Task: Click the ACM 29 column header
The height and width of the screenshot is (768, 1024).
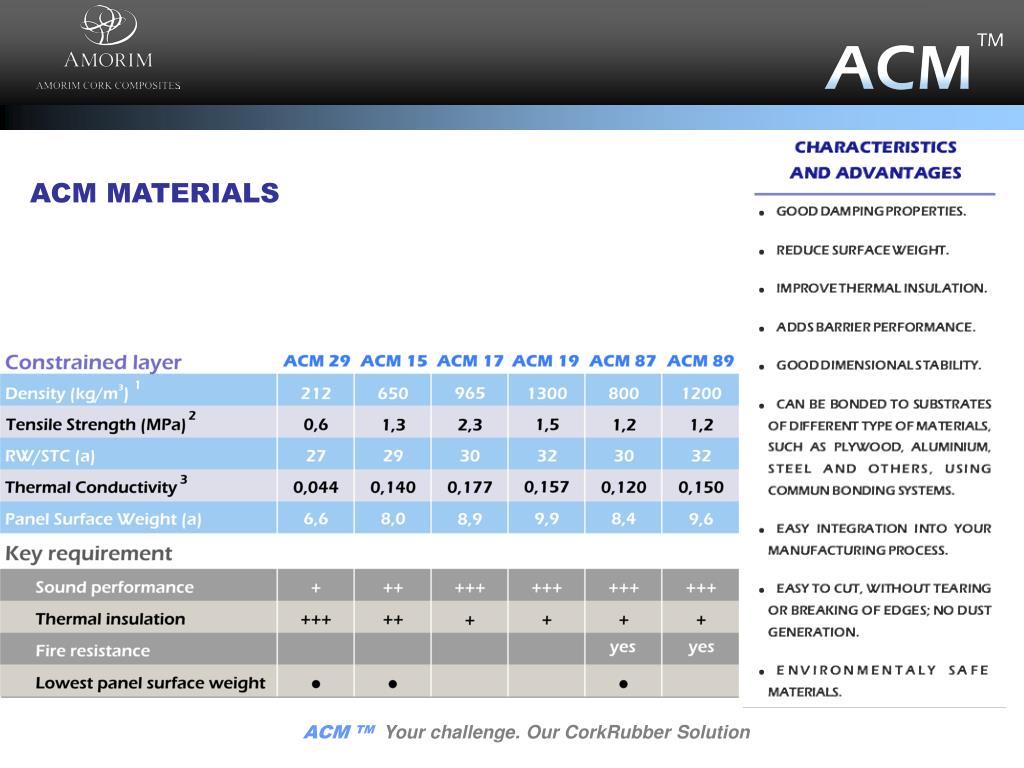Action: pos(317,361)
